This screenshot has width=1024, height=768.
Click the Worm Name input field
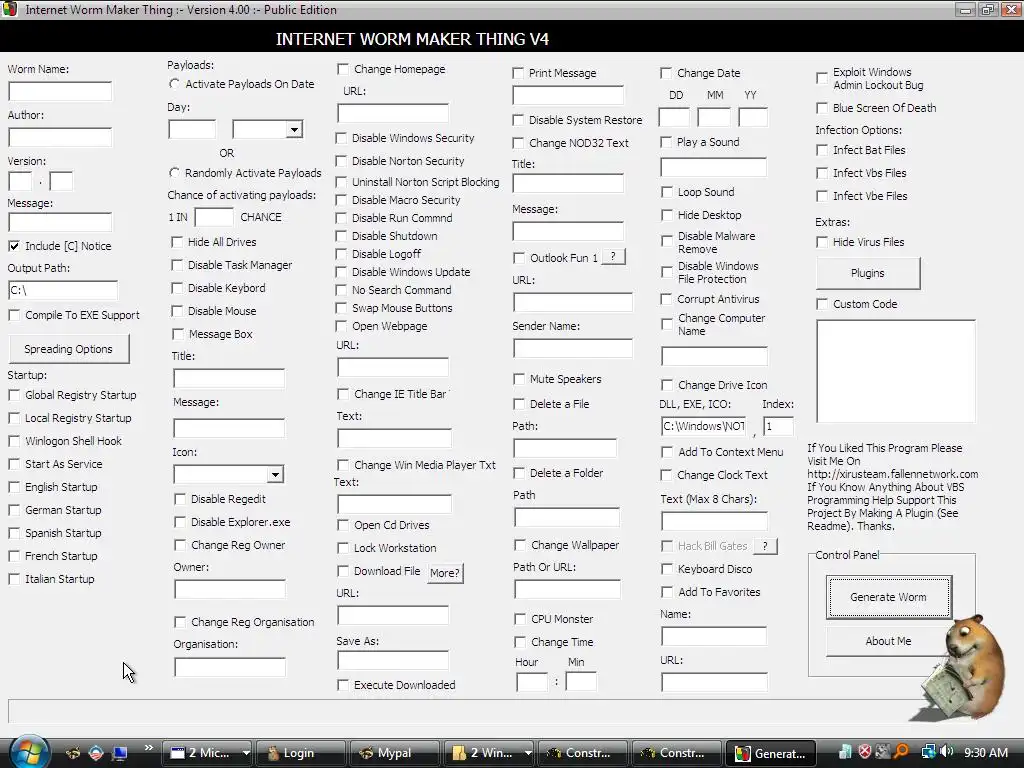click(60, 91)
